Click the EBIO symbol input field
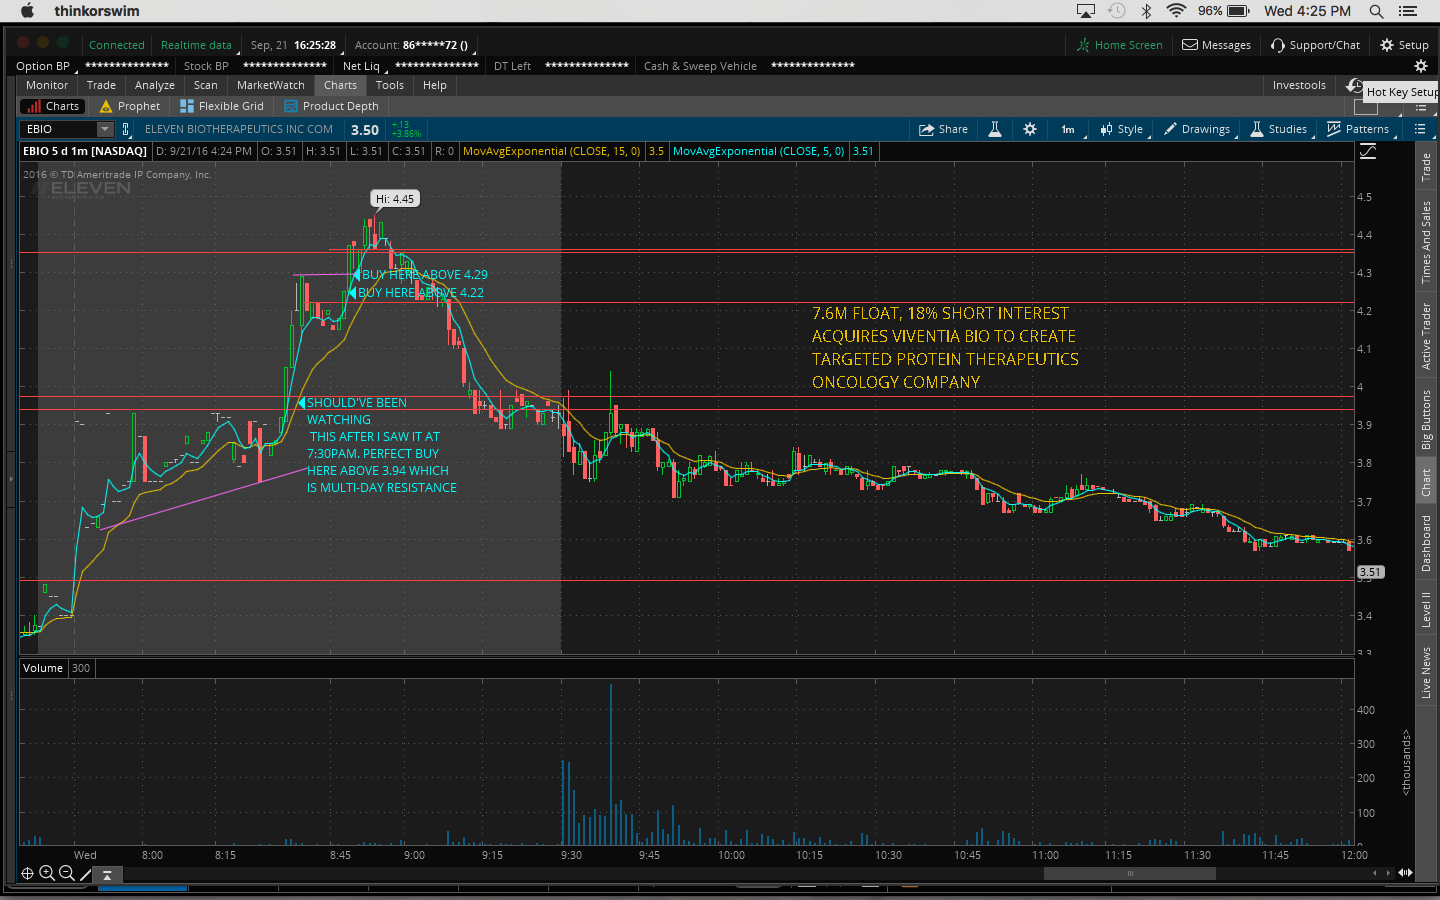 [x=58, y=129]
